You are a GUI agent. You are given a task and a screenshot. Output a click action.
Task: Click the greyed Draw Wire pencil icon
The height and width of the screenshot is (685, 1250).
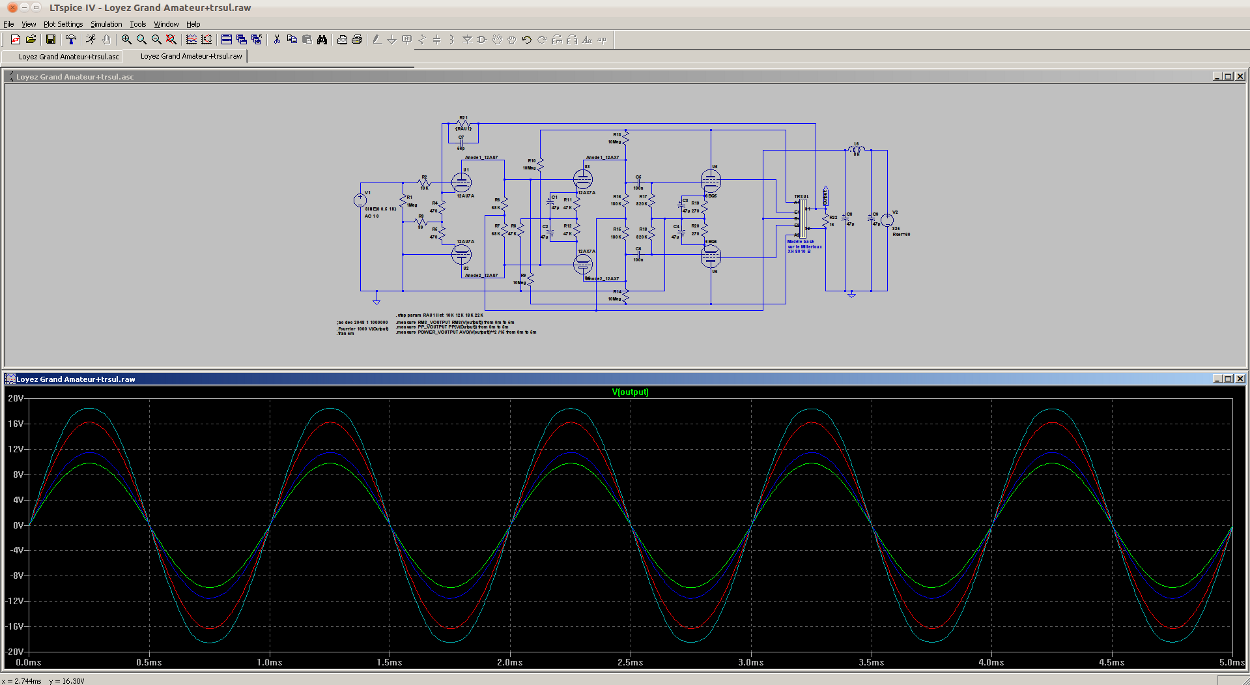376,39
